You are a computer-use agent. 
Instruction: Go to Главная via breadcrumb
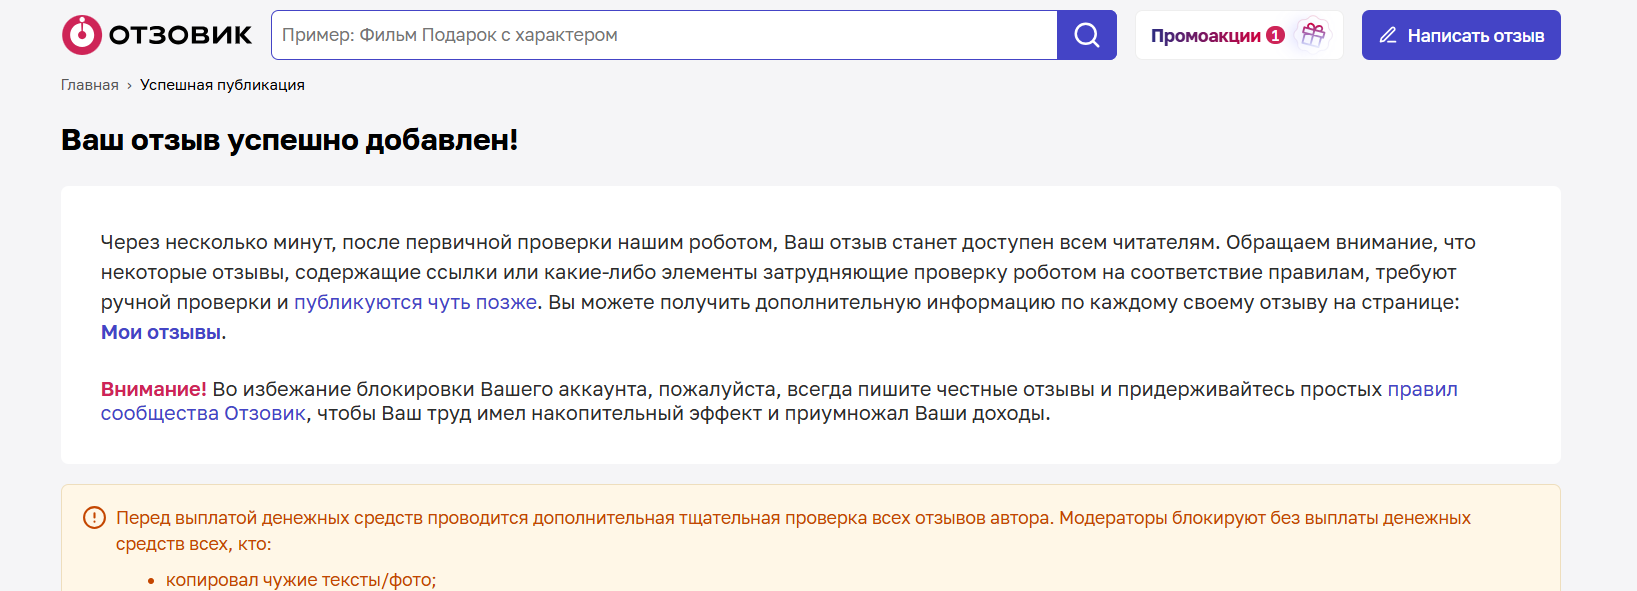coord(90,85)
